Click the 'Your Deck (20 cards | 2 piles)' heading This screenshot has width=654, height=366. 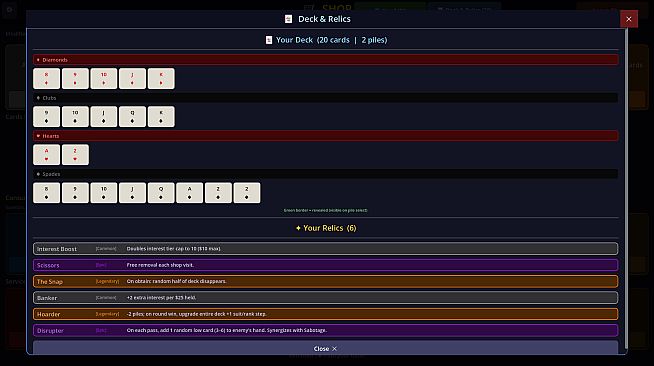[331, 40]
